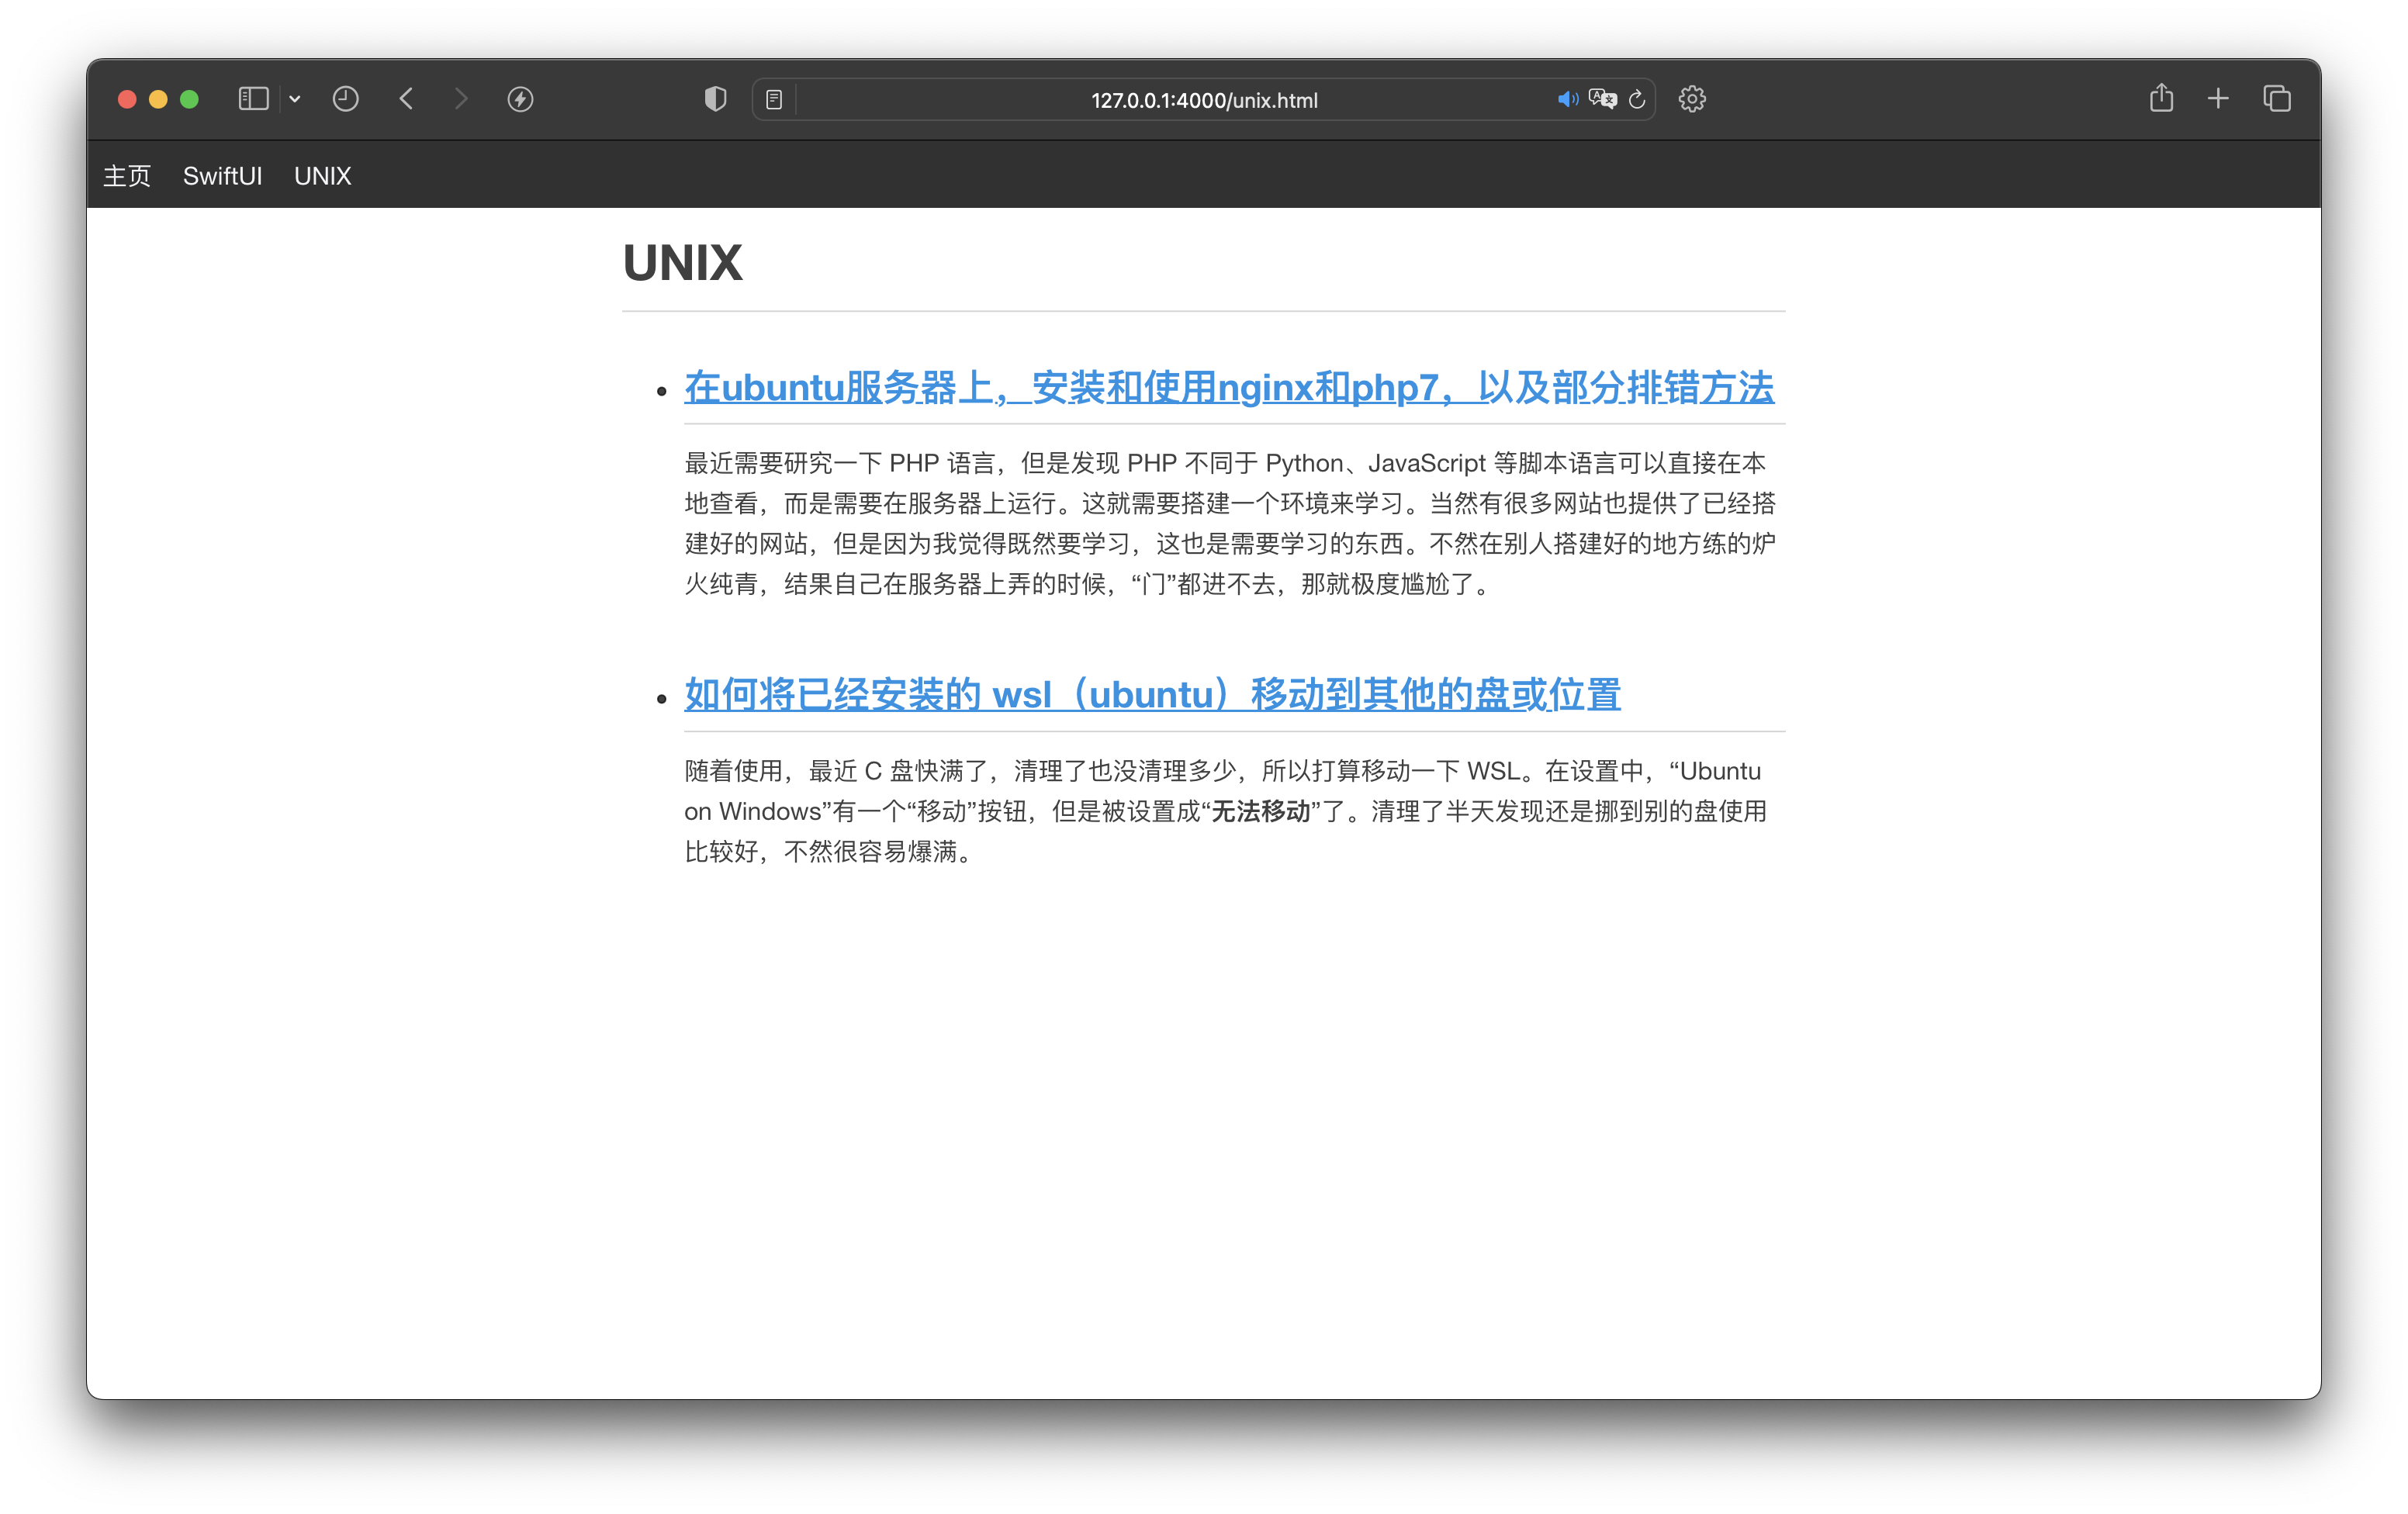
Task: Toggle the Safari sidebar
Action: point(253,99)
